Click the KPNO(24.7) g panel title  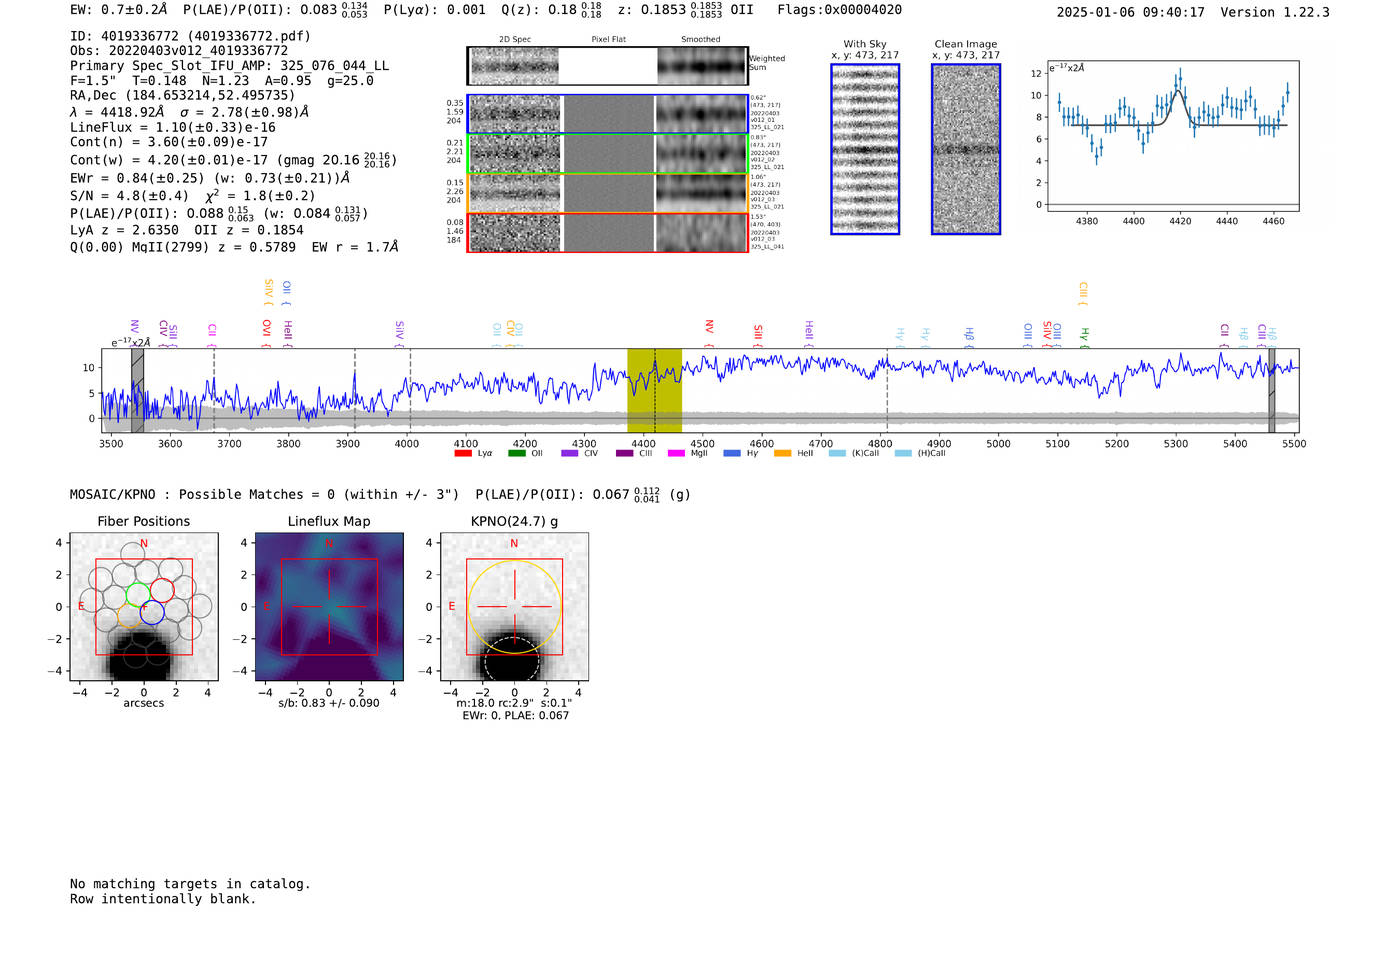coord(514,521)
